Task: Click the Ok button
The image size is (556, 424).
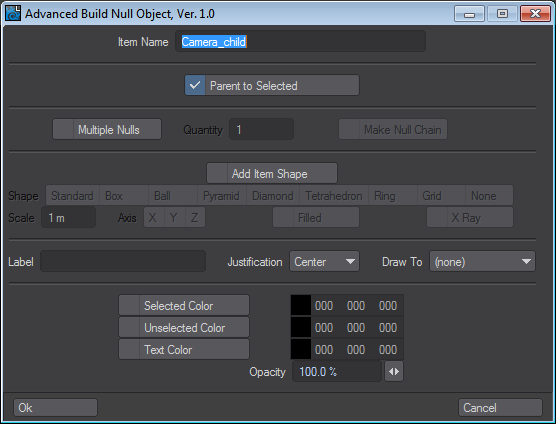Action: point(55,408)
